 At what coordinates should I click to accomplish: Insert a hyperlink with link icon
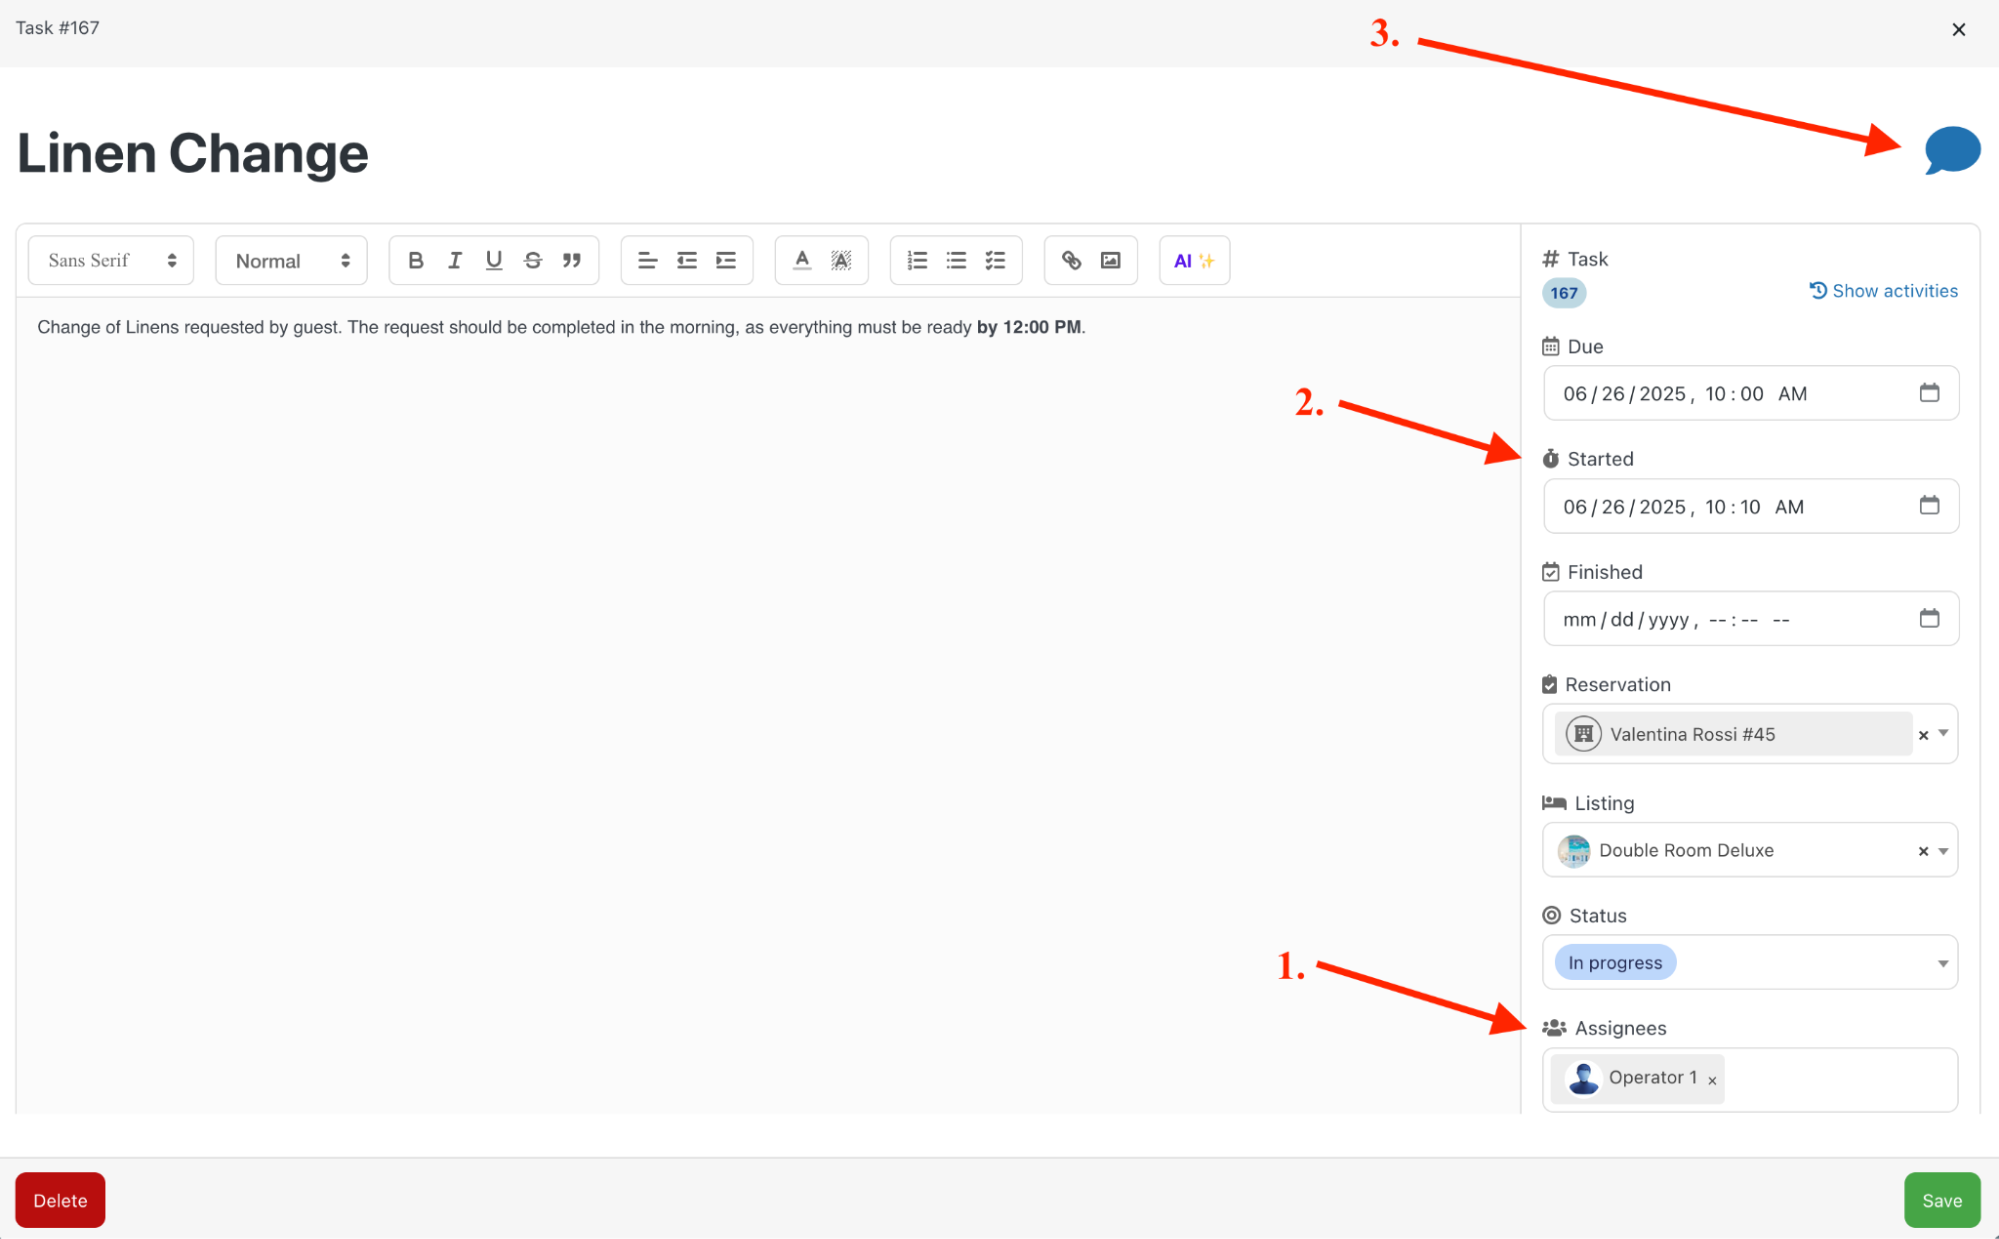(x=1071, y=261)
